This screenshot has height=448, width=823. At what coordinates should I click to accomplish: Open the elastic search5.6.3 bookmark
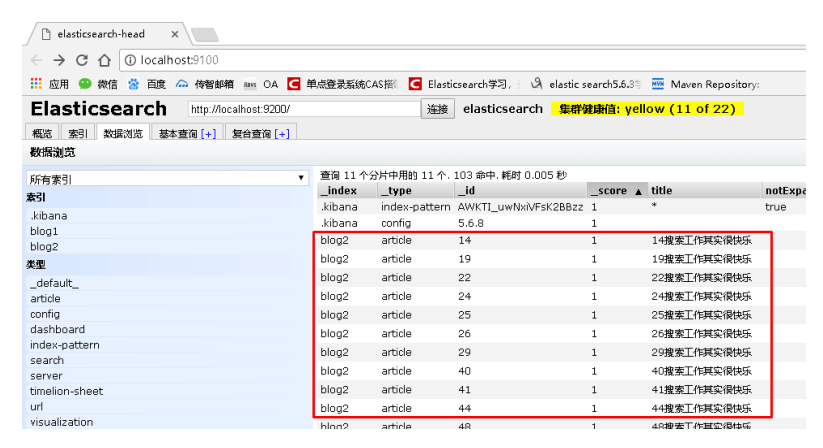pyautogui.click(x=585, y=84)
